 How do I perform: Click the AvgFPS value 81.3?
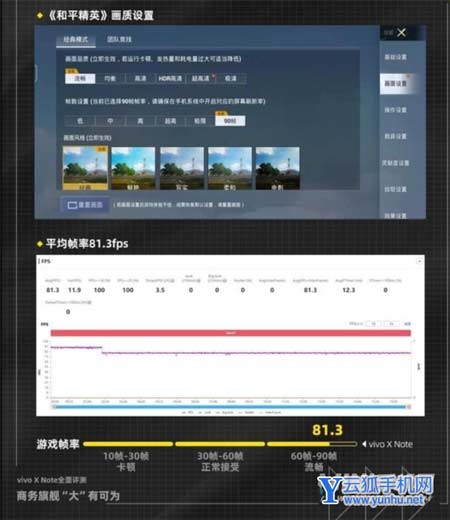click(53, 290)
